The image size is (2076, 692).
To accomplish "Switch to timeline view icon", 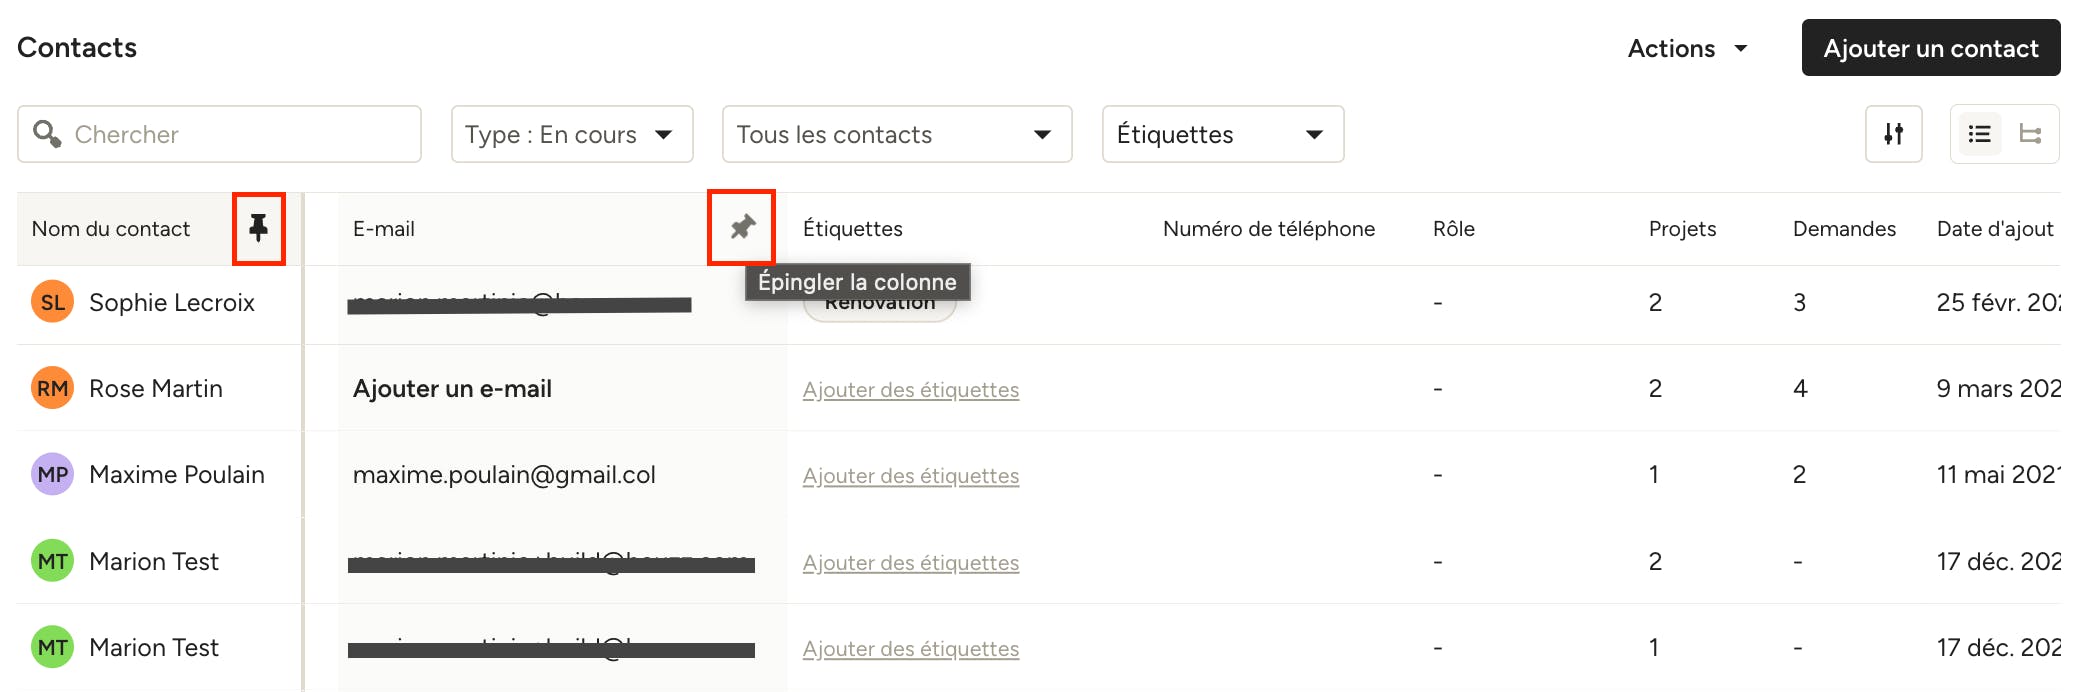I will coord(2030,134).
